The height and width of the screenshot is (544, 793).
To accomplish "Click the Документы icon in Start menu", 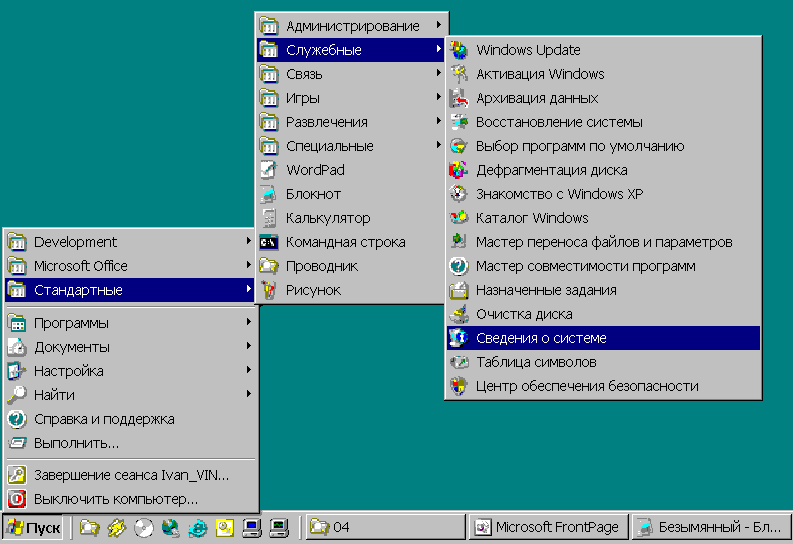I will (17, 347).
